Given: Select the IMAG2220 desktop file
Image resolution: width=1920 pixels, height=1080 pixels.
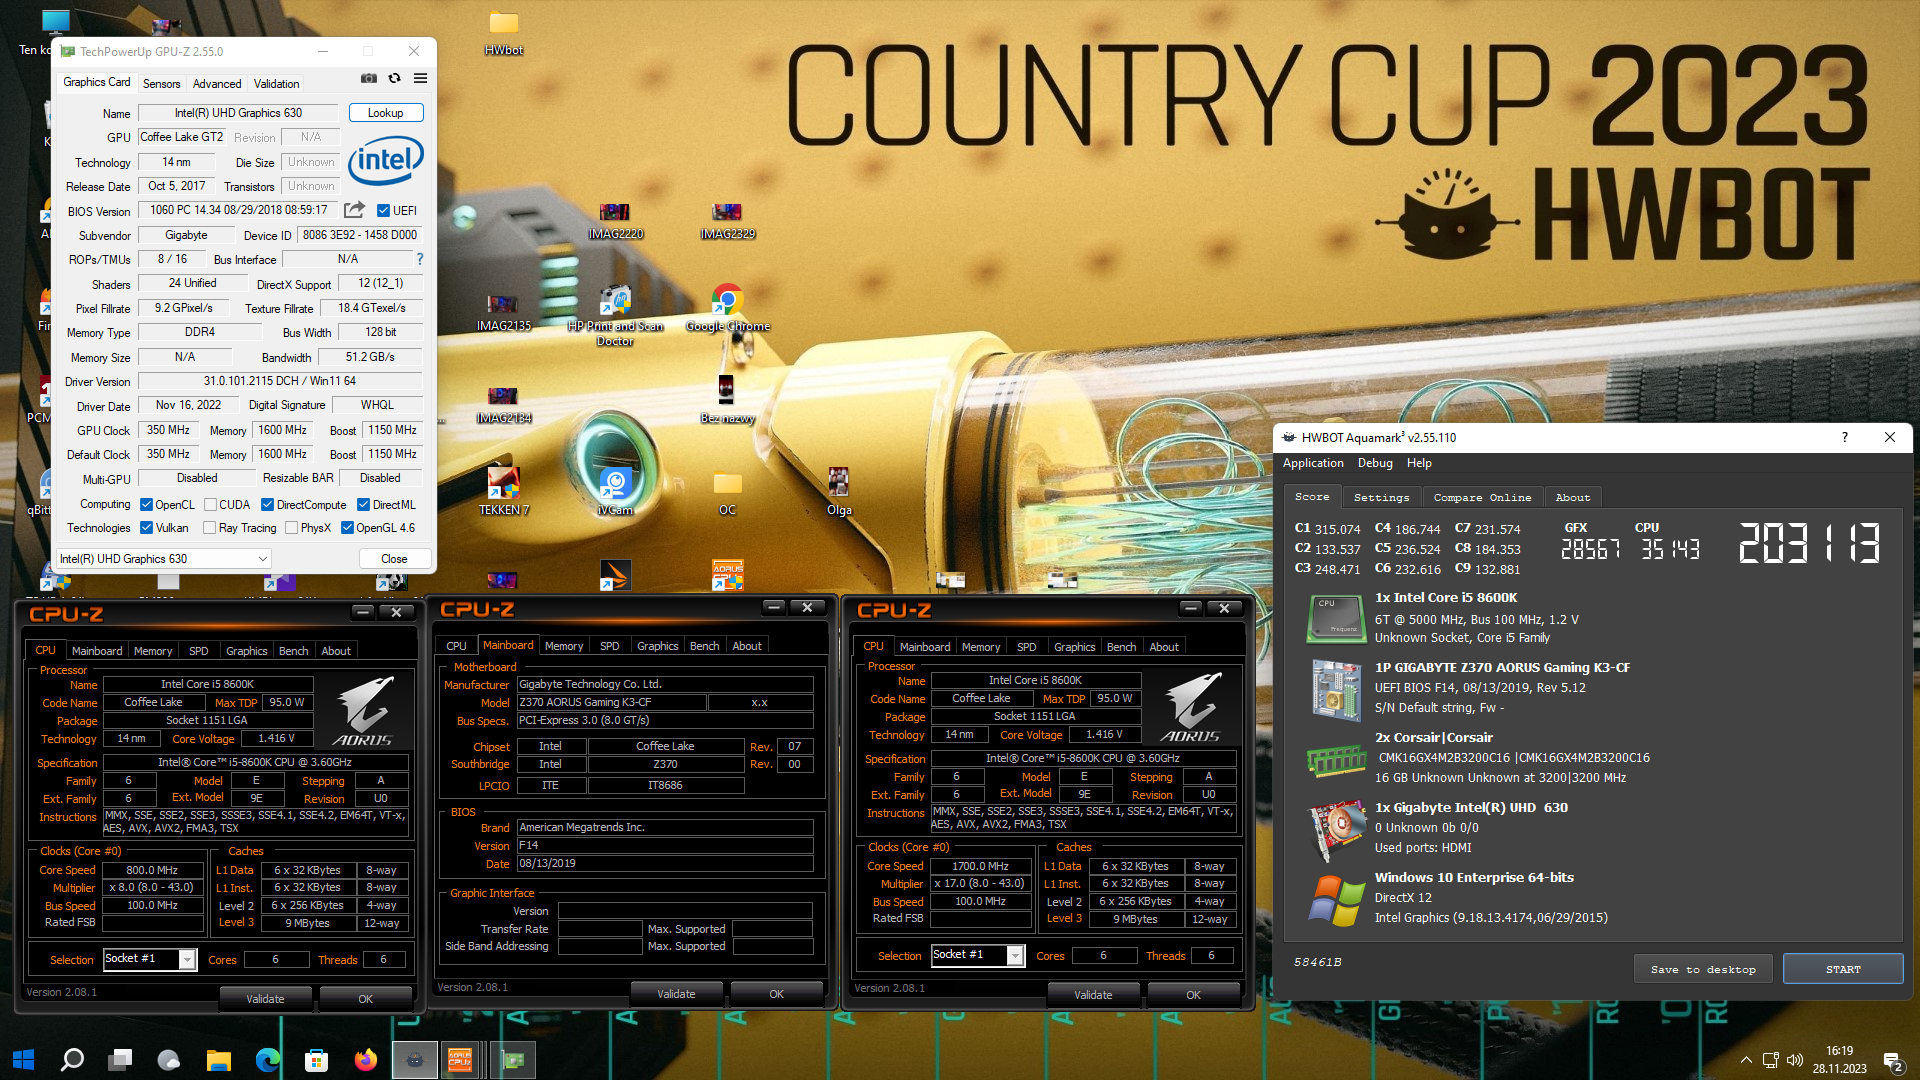Looking at the screenshot, I should pos(615,221).
